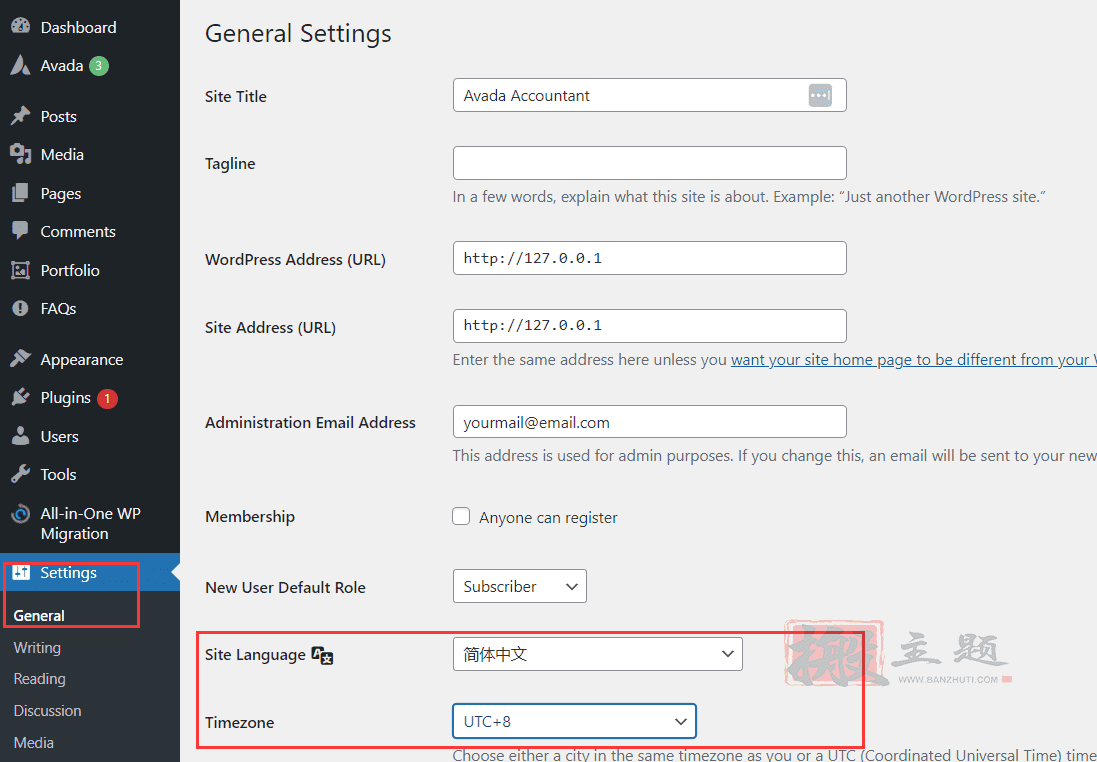Click the Tools wrench icon
The image size is (1097, 762).
21,474
